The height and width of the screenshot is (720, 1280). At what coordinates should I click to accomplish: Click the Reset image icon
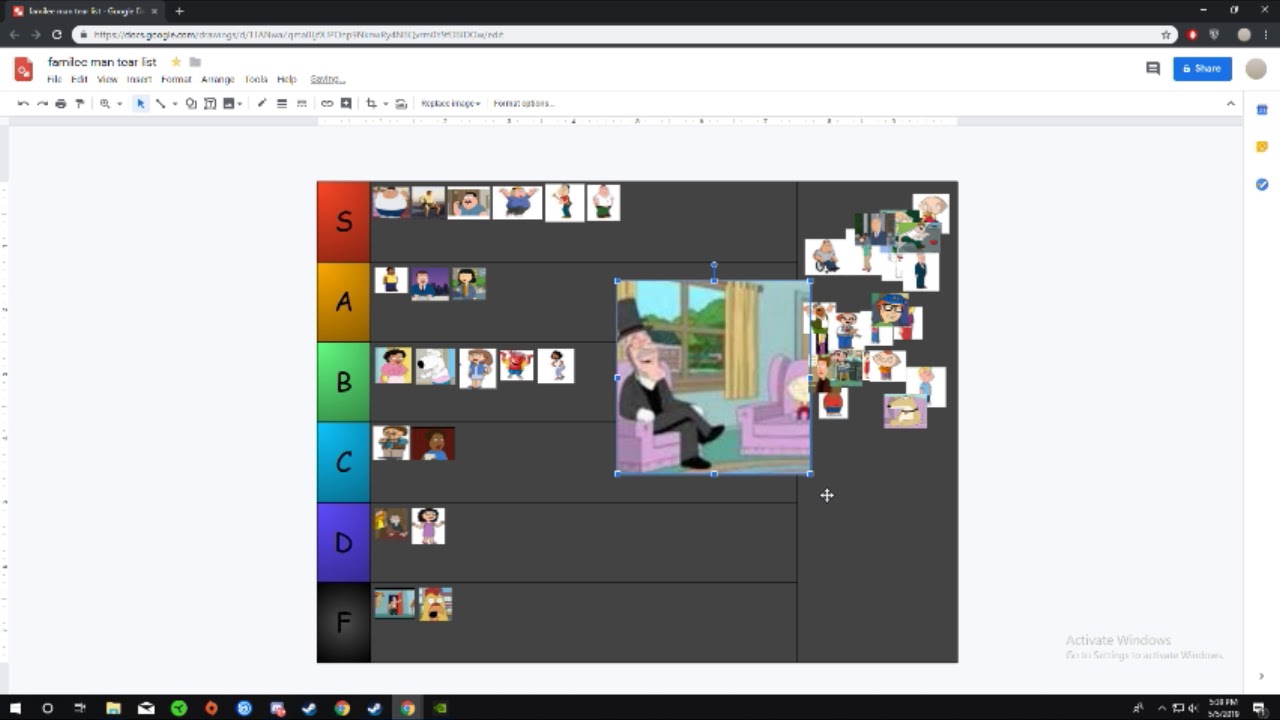pyautogui.click(x=401, y=103)
